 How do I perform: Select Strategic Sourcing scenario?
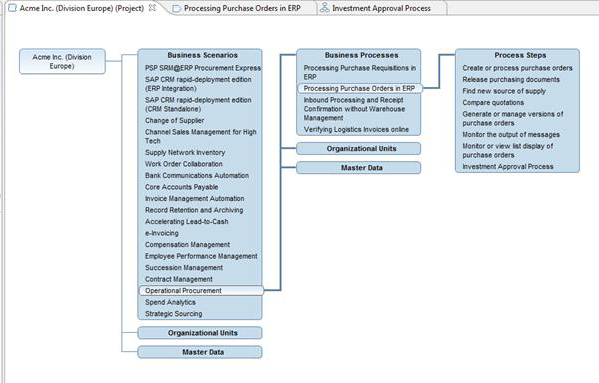tap(173, 314)
